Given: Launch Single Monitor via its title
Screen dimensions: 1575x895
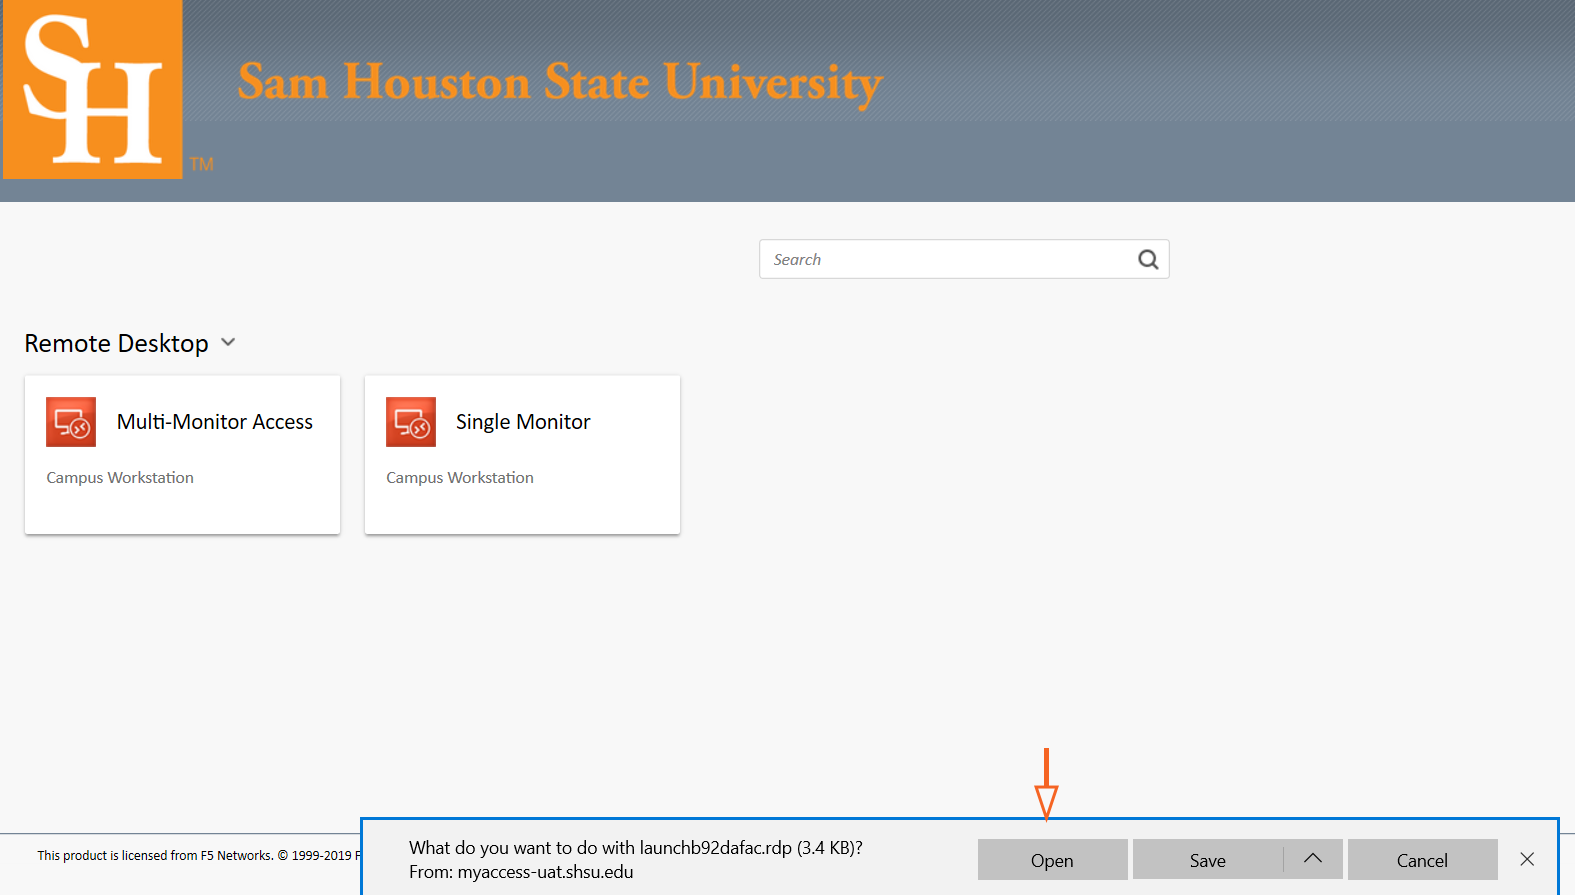Looking at the screenshot, I should [x=523, y=422].
